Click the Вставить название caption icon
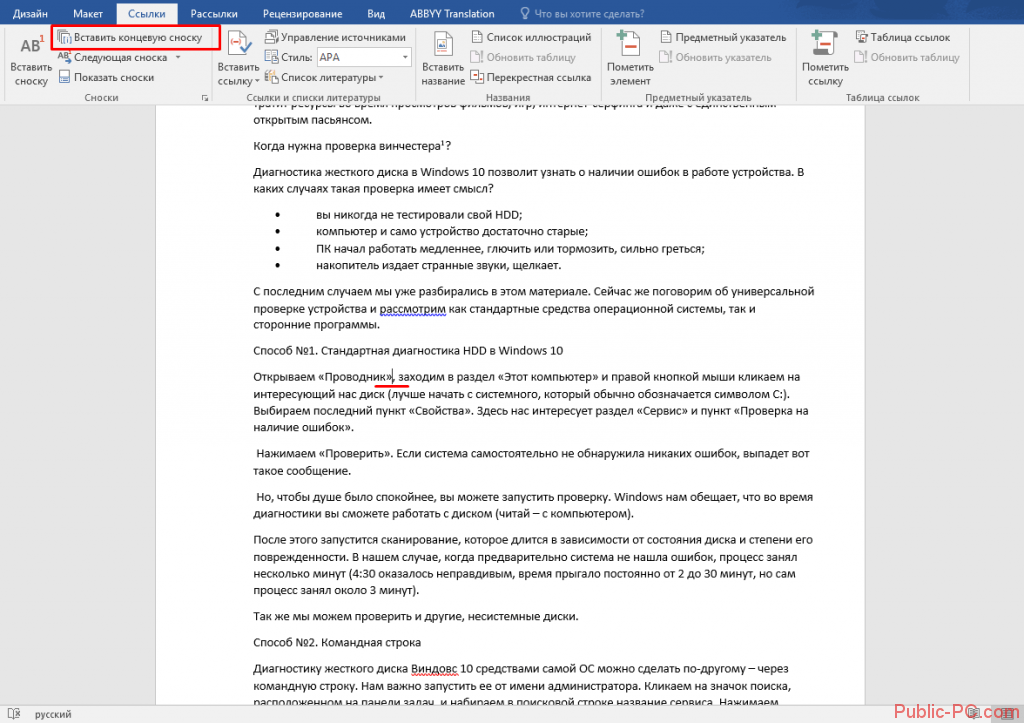The image size is (1024, 723). coord(443,44)
